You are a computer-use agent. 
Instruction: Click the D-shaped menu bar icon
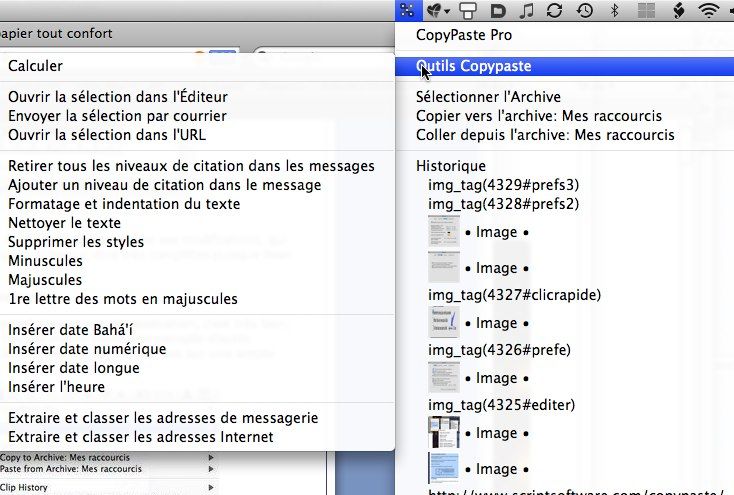coord(498,11)
